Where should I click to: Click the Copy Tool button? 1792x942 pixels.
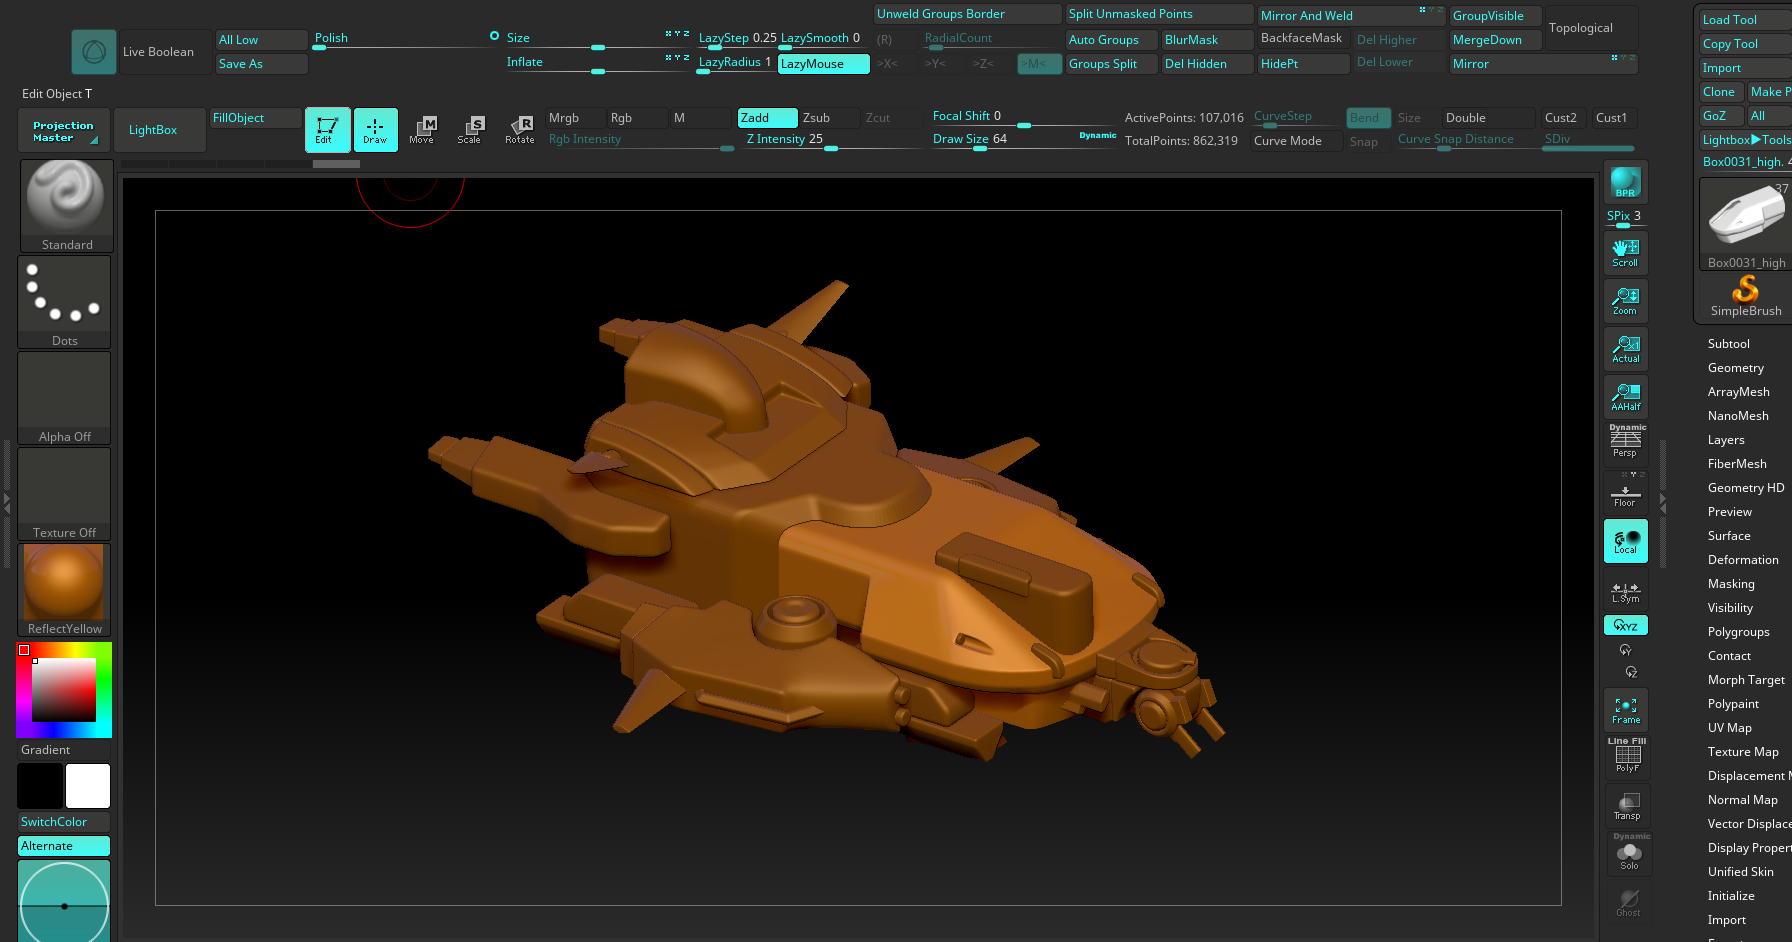[x=1745, y=44]
